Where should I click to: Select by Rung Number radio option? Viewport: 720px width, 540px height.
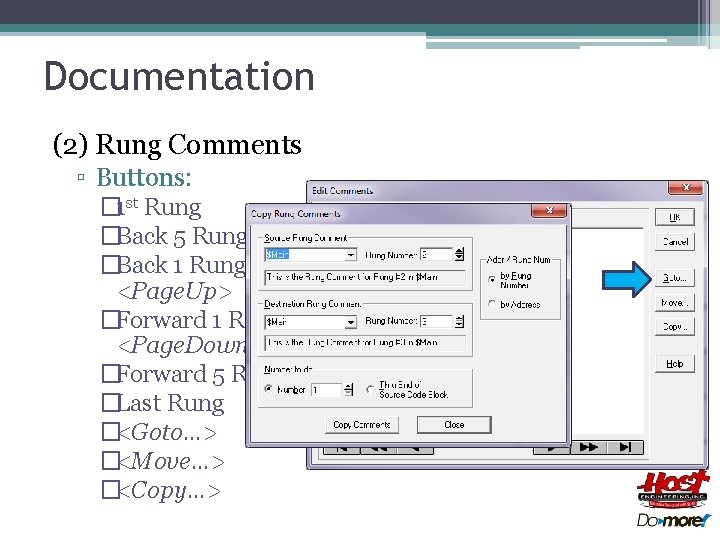[492, 279]
